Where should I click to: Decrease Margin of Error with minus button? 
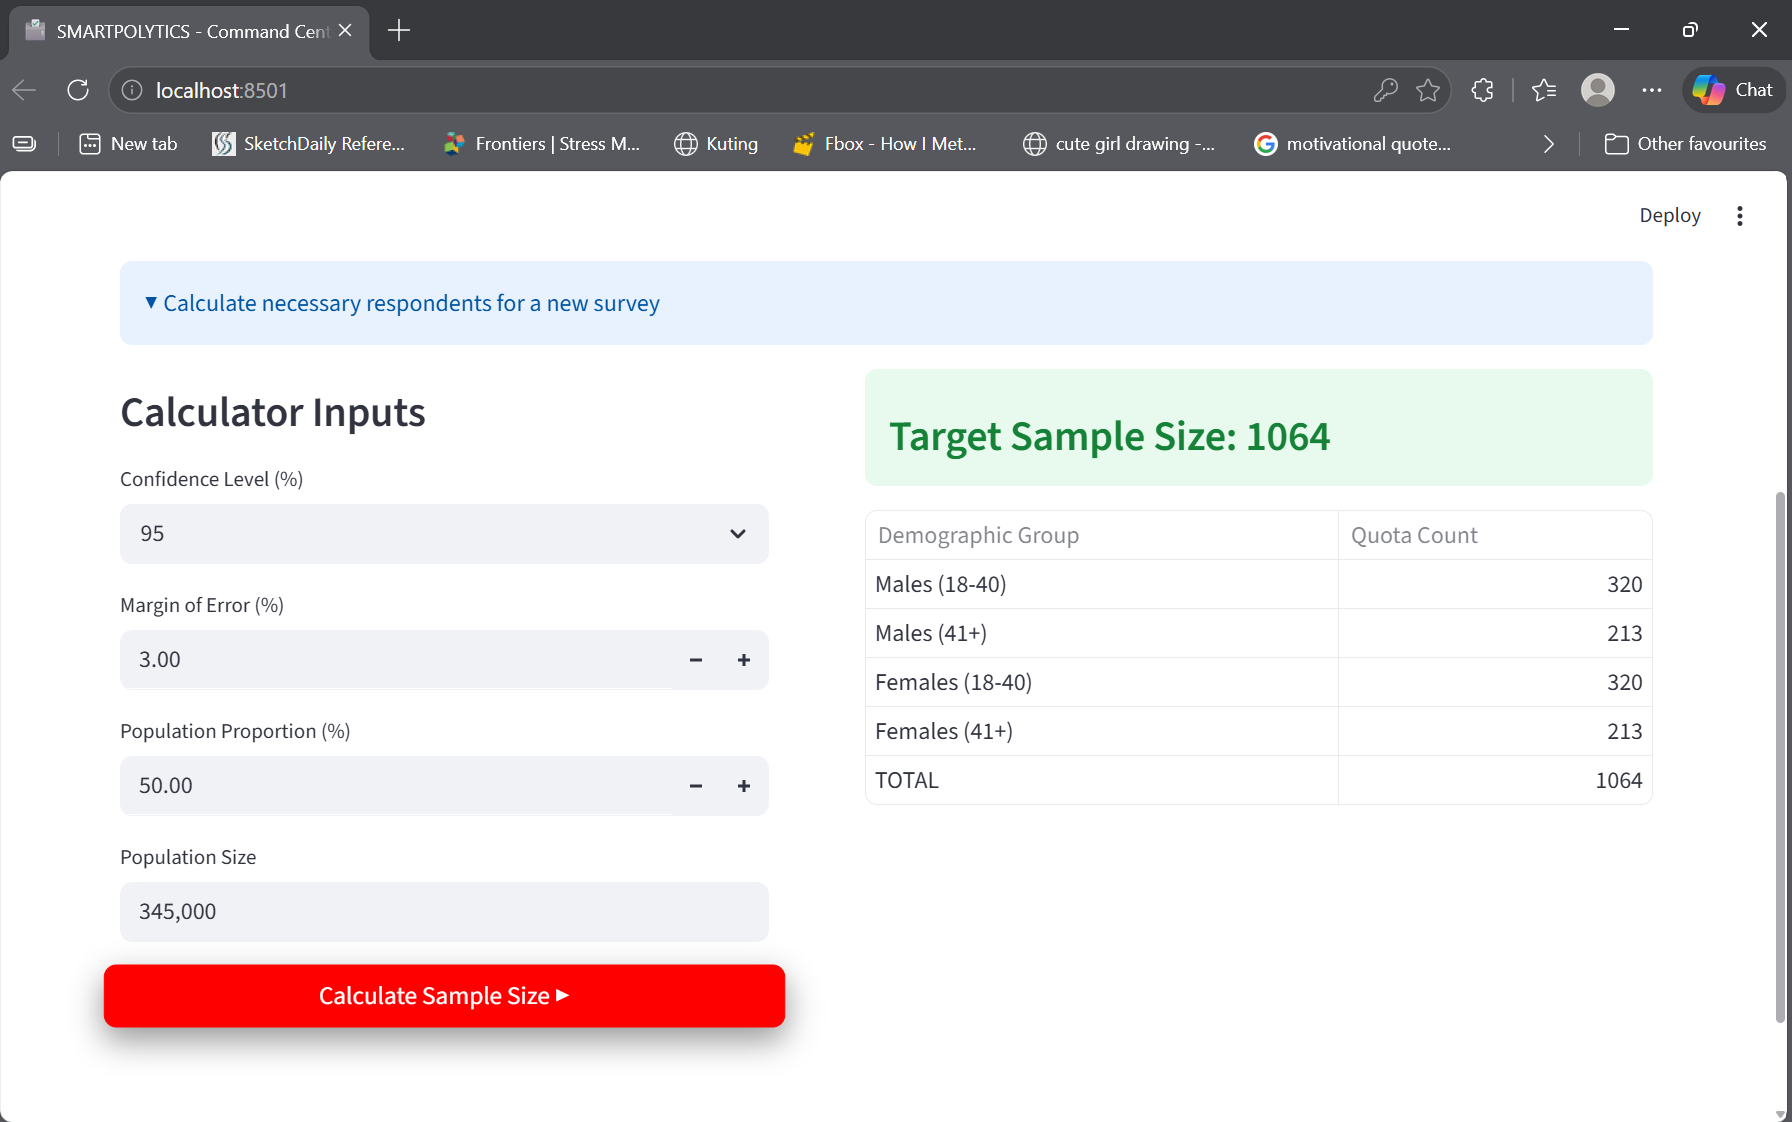click(696, 660)
